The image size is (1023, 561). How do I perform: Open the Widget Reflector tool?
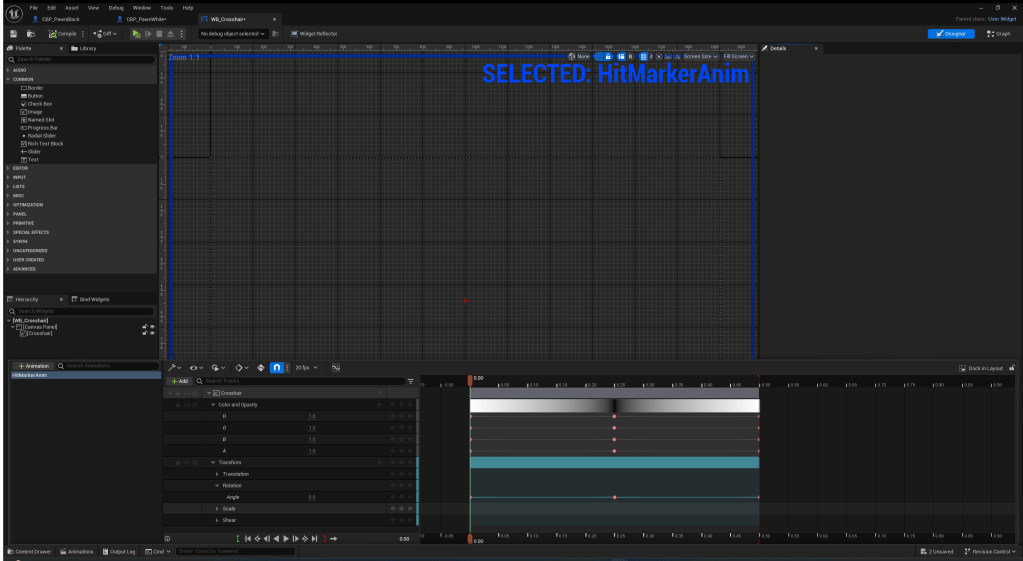click(x=314, y=33)
